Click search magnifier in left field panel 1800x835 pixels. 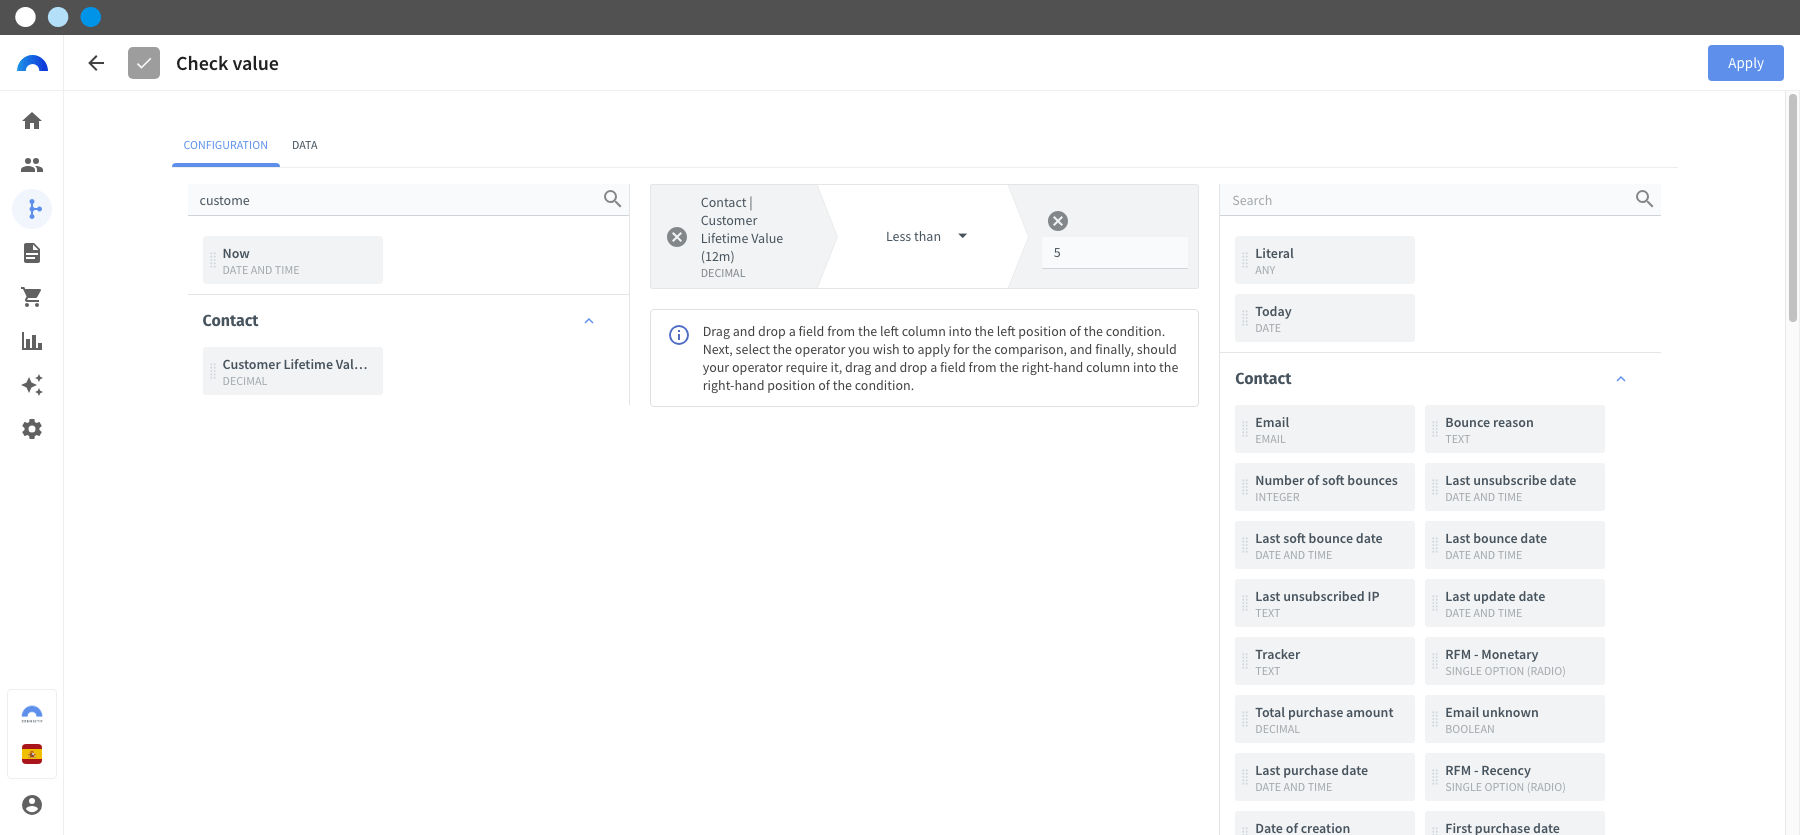pyautogui.click(x=613, y=199)
